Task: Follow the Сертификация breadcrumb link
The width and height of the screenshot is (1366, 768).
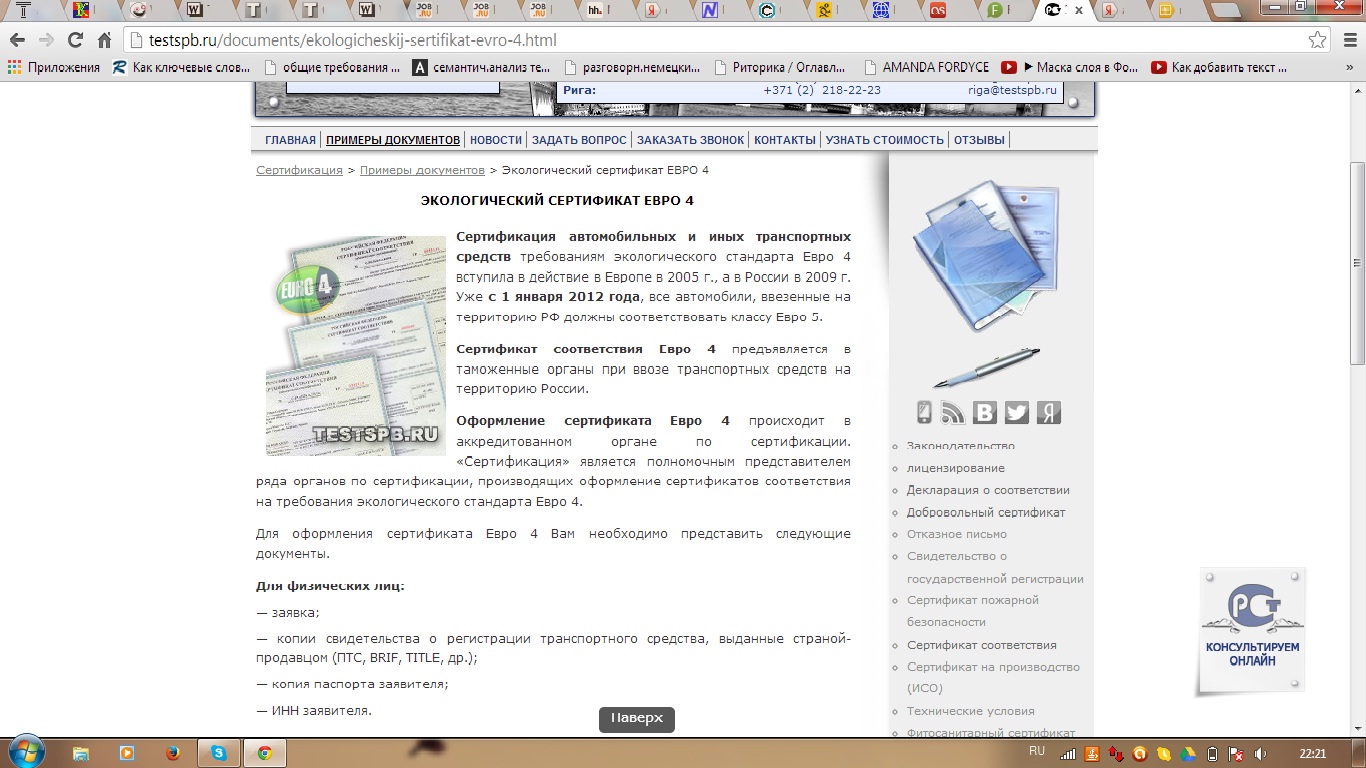Action: point(299,170)
